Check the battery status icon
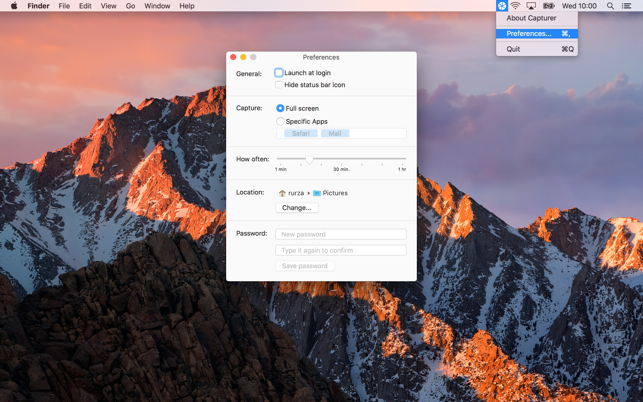This screenshot has width=643, height=402. coord(548,6)
